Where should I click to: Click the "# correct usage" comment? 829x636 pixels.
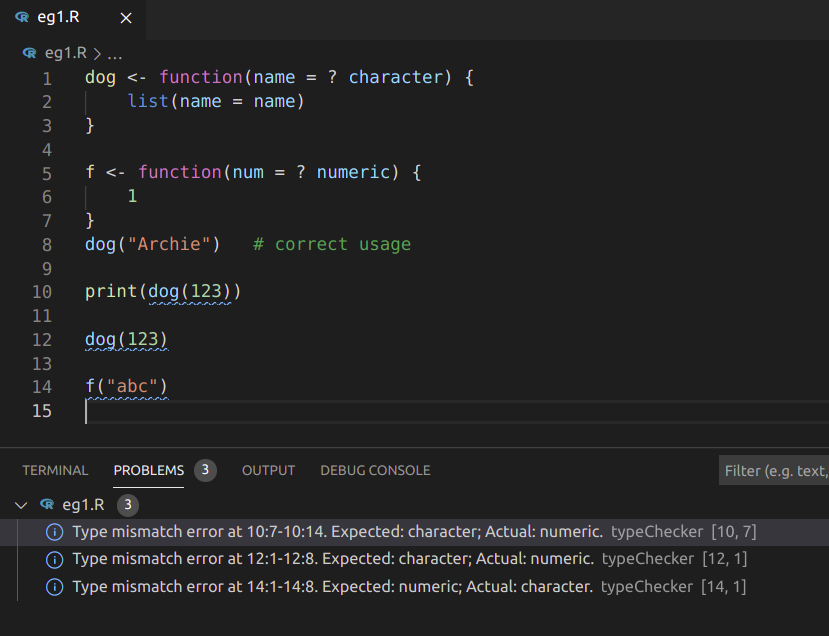(332, 244)
